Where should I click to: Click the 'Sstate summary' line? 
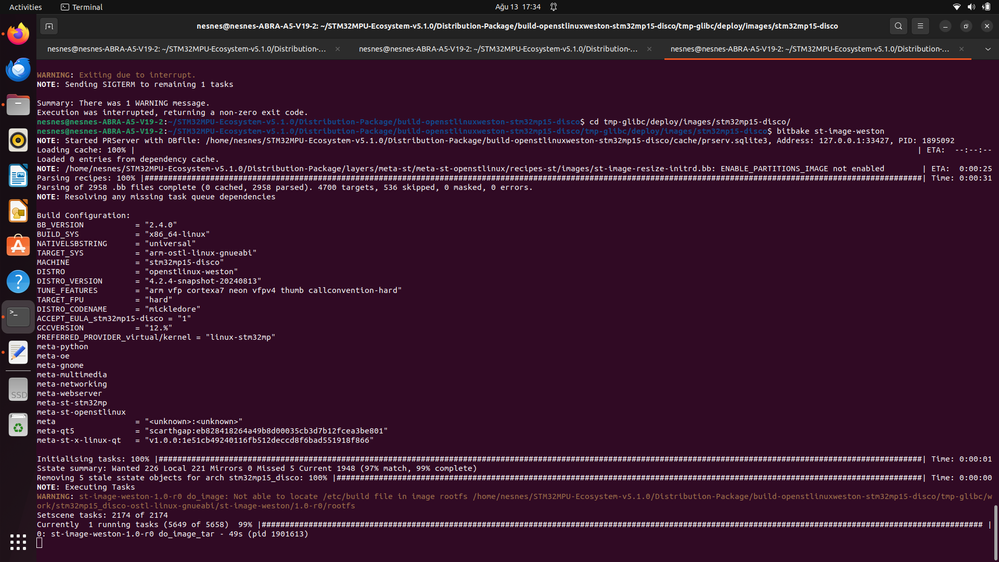click(257, 468)
